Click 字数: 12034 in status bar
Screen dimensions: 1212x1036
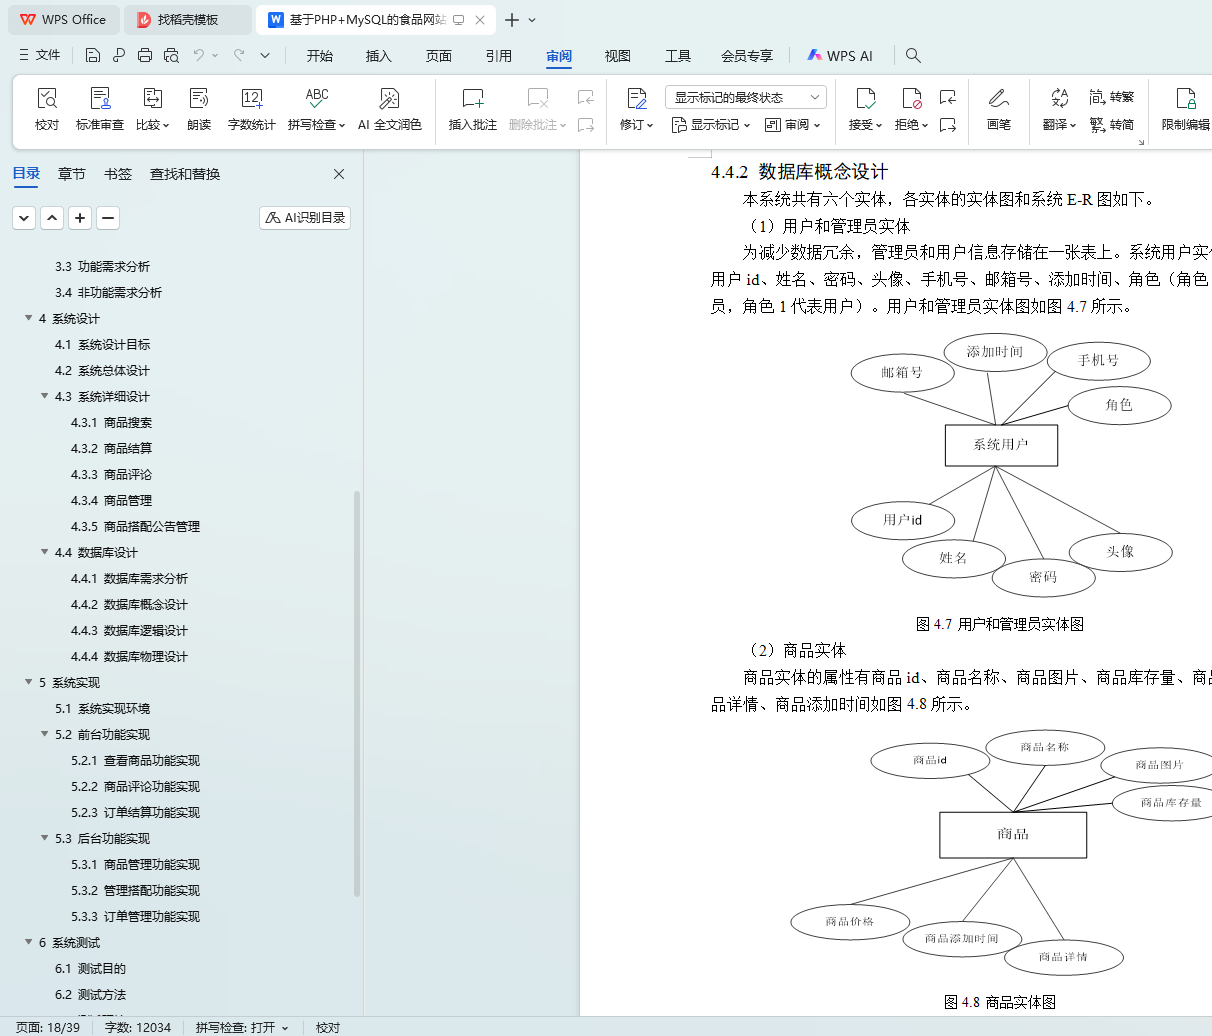(x=138, y=1027)
